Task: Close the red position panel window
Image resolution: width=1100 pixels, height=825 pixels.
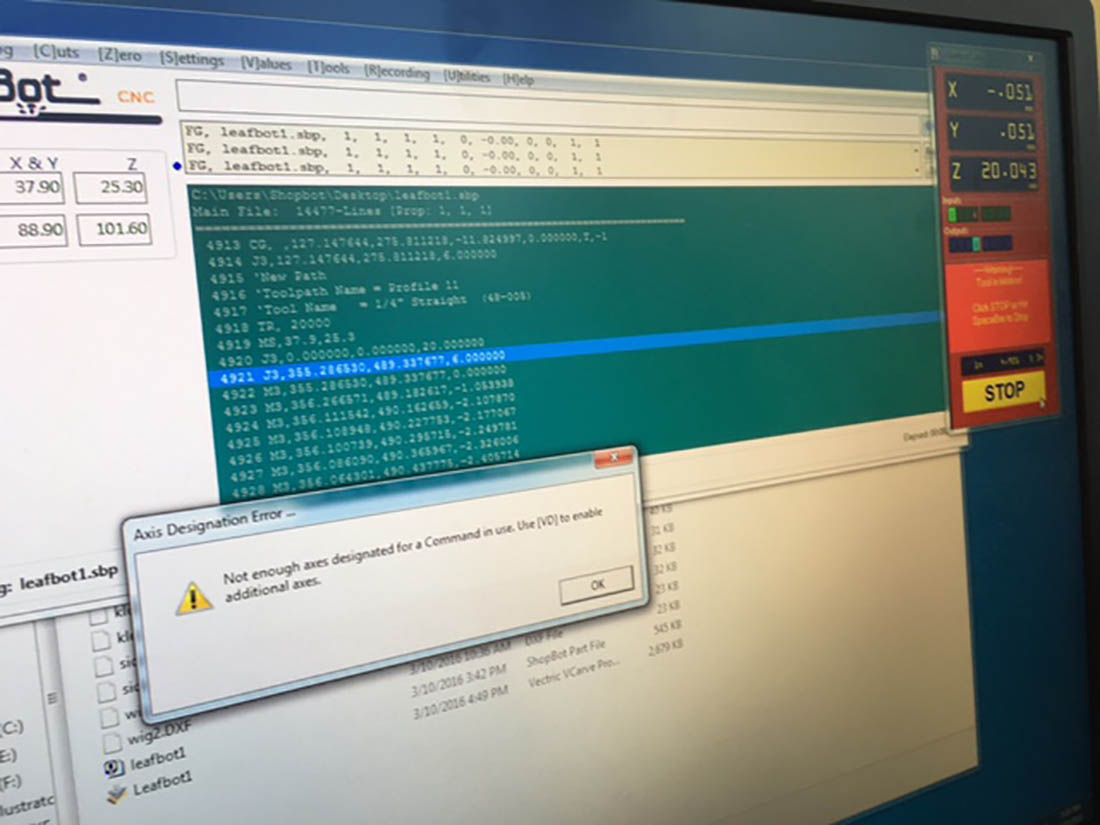Action: pos(1030,58)
